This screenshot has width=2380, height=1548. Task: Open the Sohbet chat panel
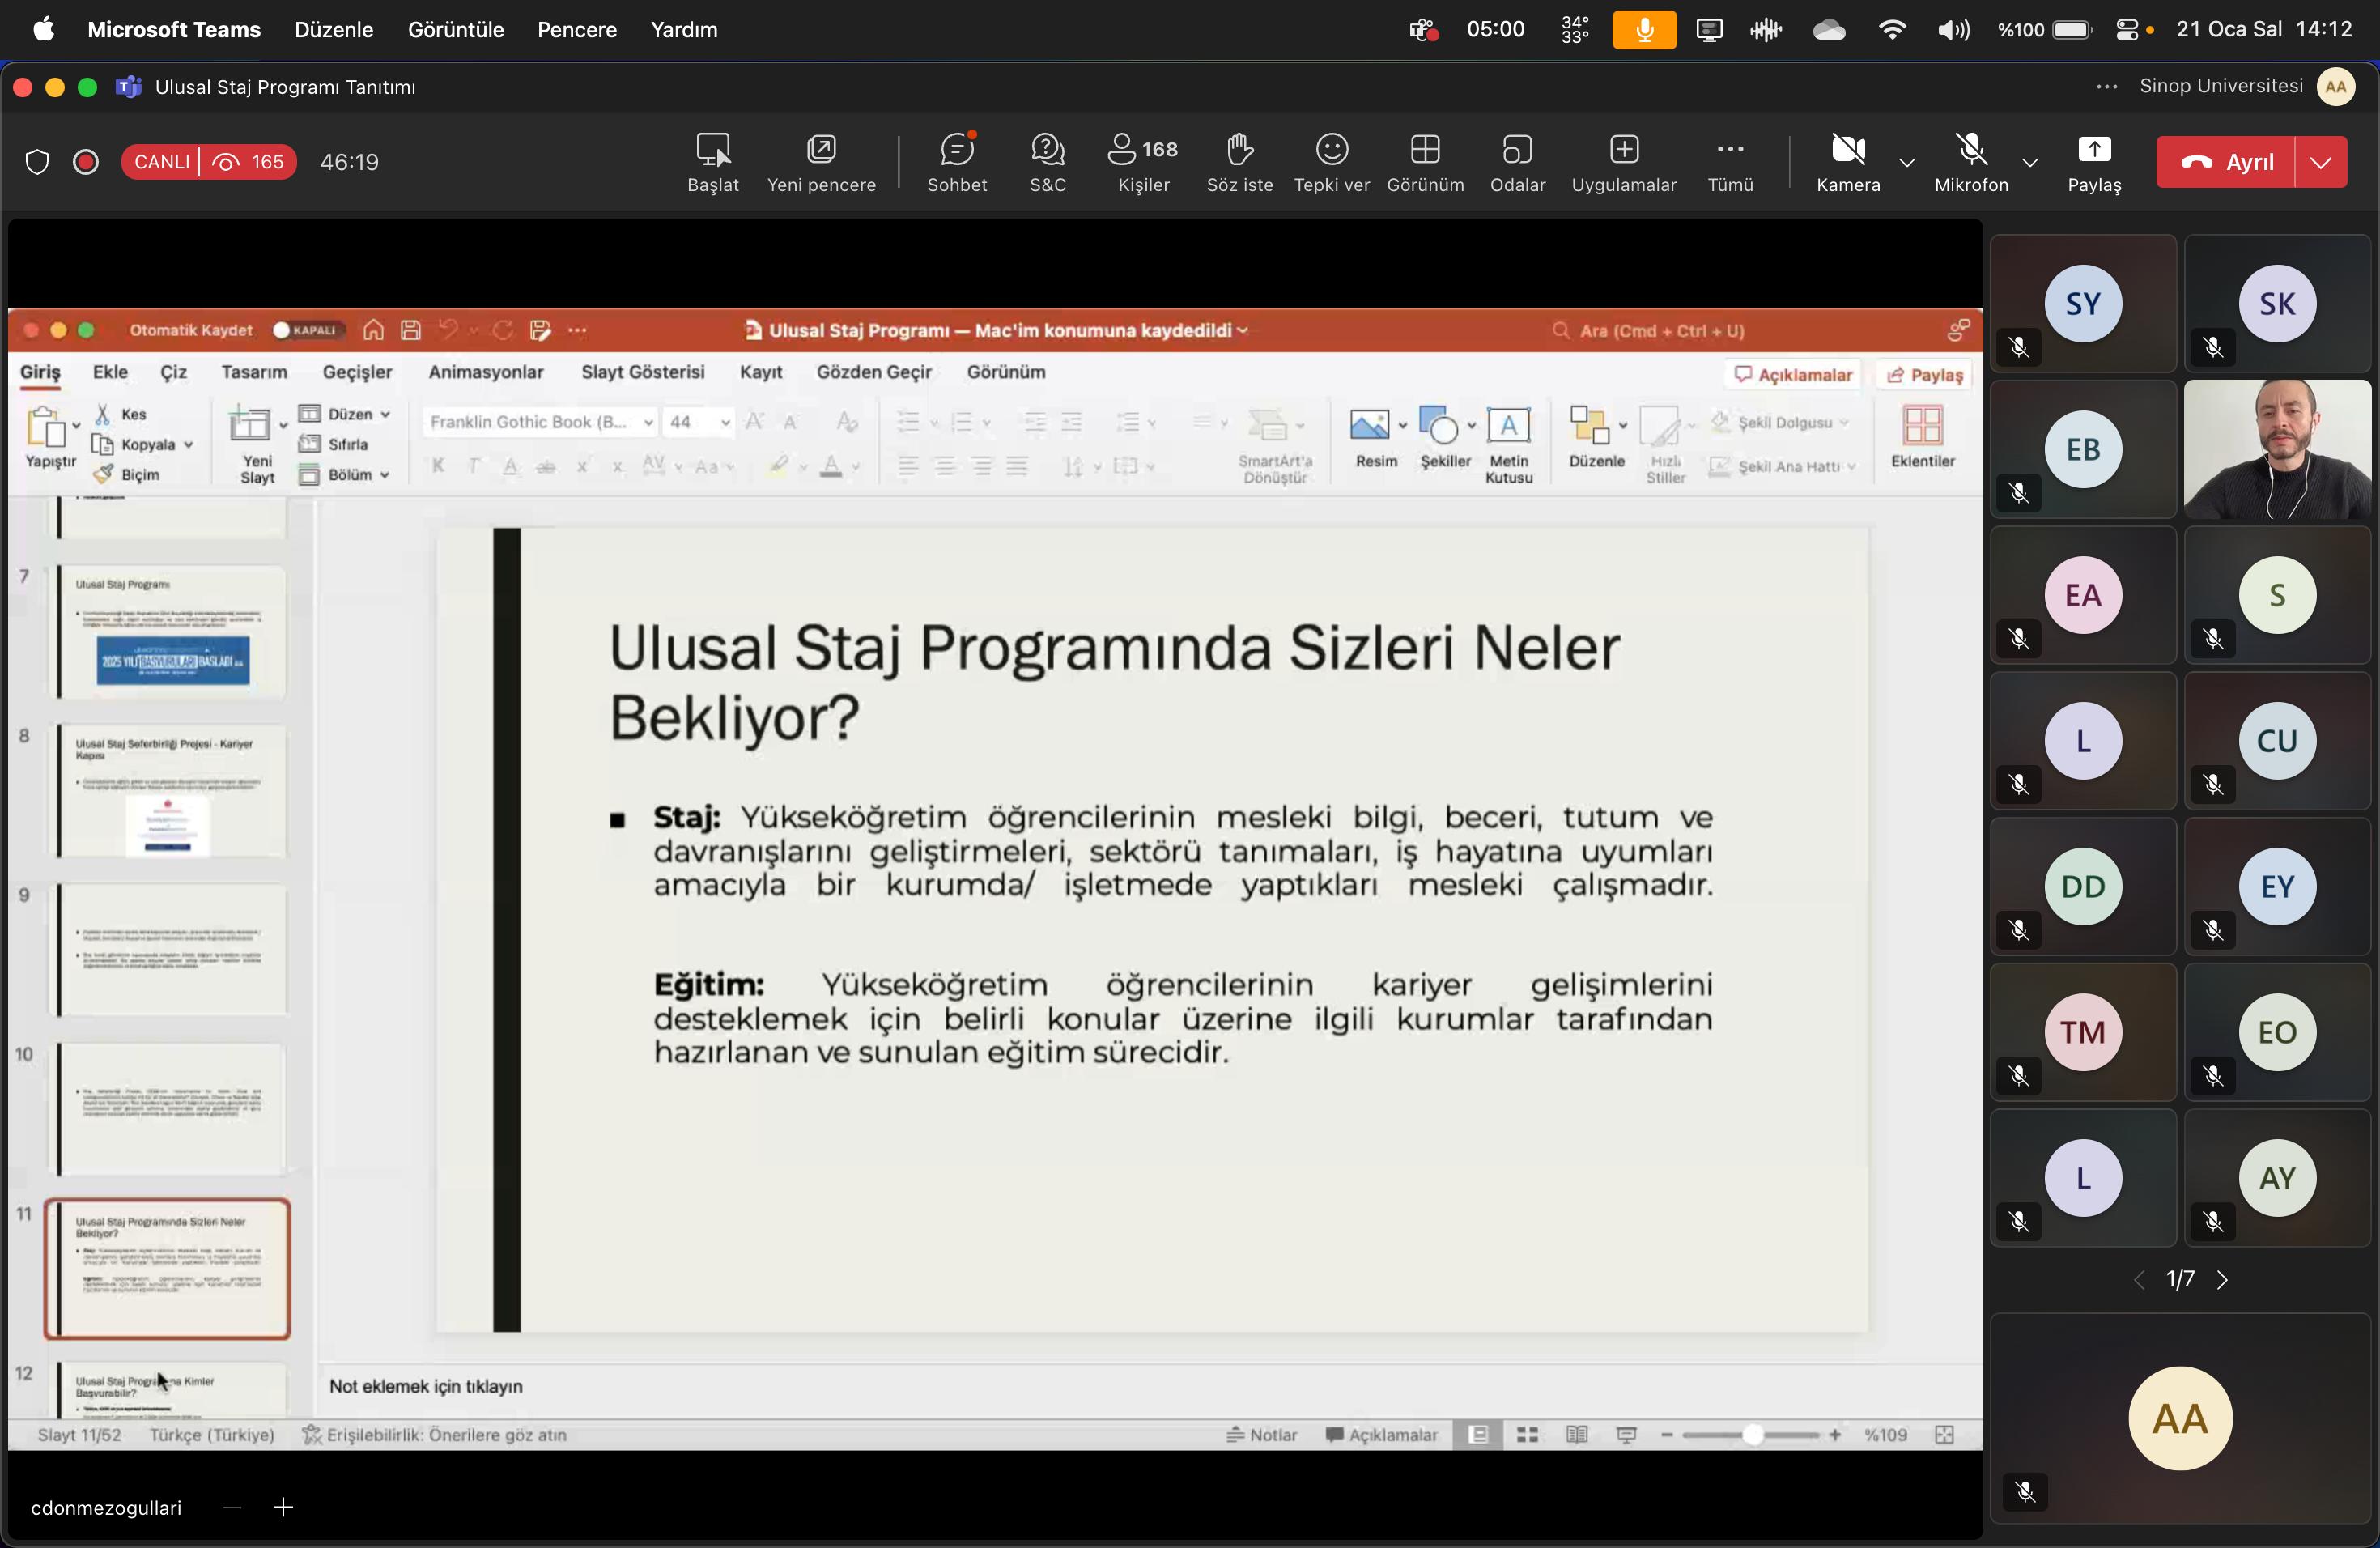point(956,161)
